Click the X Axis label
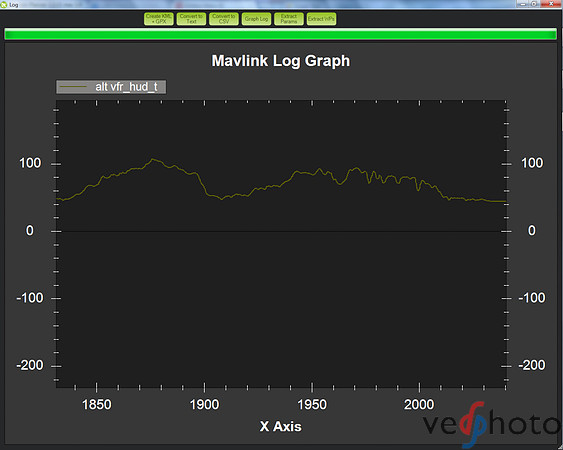This screenshot has height=450, width=563. click(280, 427)
